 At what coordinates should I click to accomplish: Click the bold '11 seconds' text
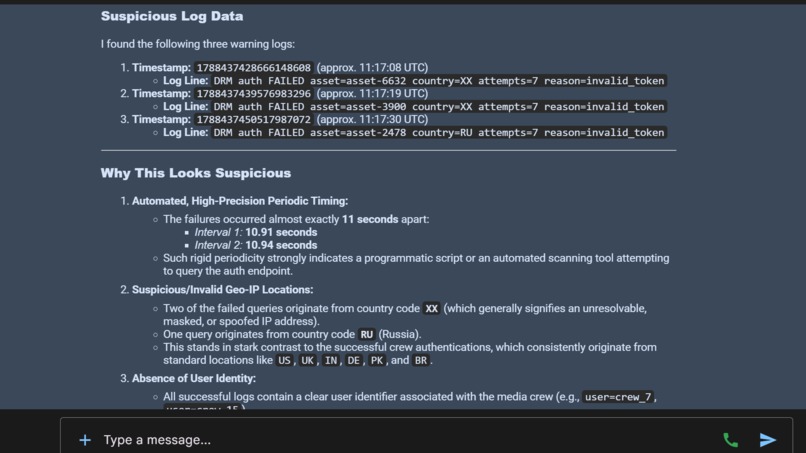click(370, 220)
